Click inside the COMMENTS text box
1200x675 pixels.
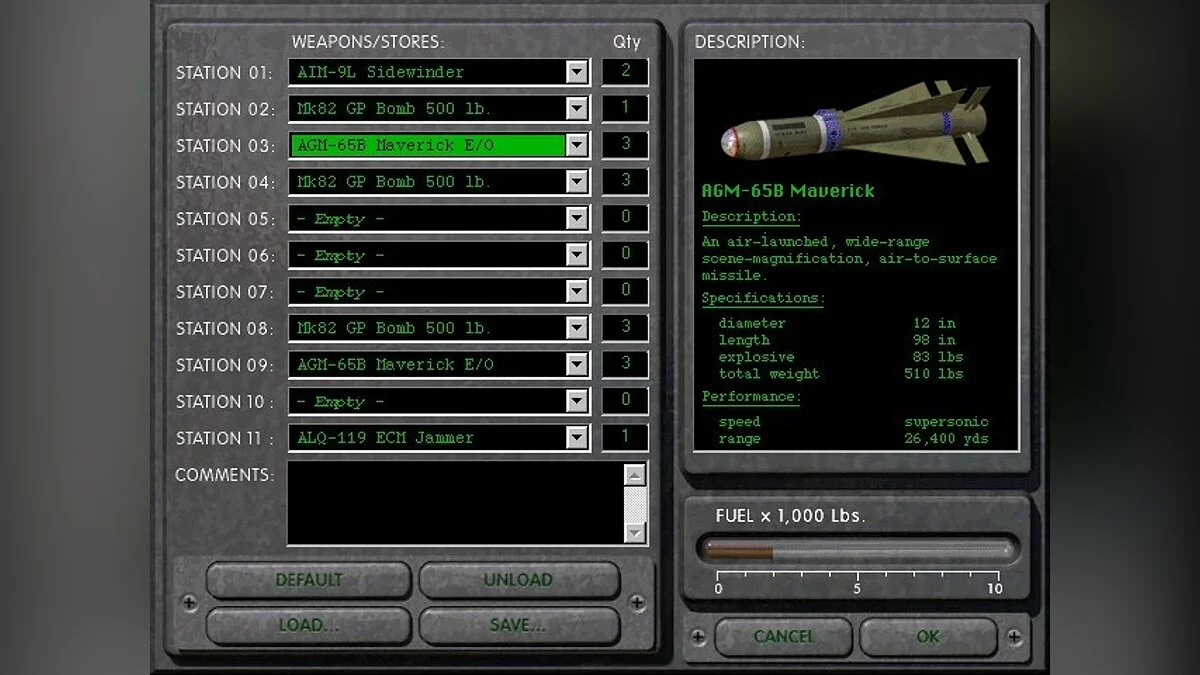[455, 503]
